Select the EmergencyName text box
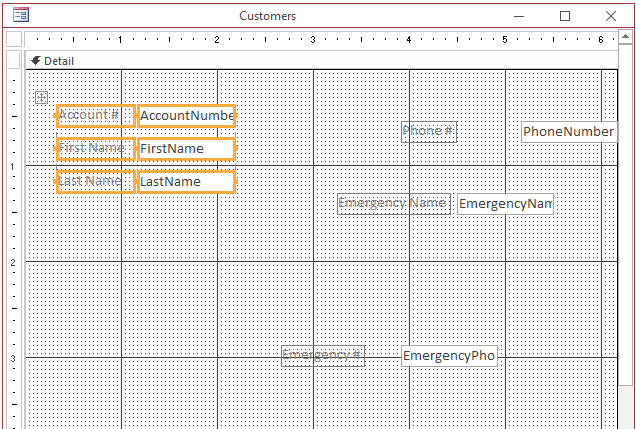This screenshot has width=636, height=429. tap(505, 204)
